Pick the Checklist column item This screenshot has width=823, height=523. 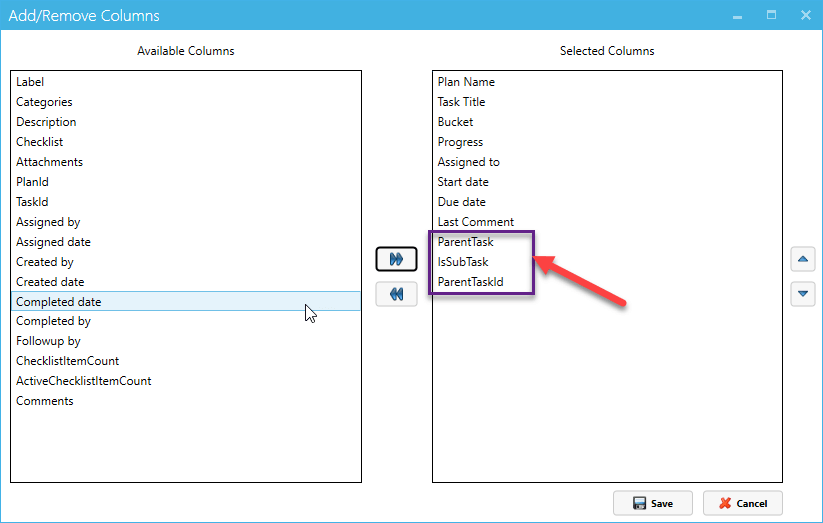coord(186,142)
